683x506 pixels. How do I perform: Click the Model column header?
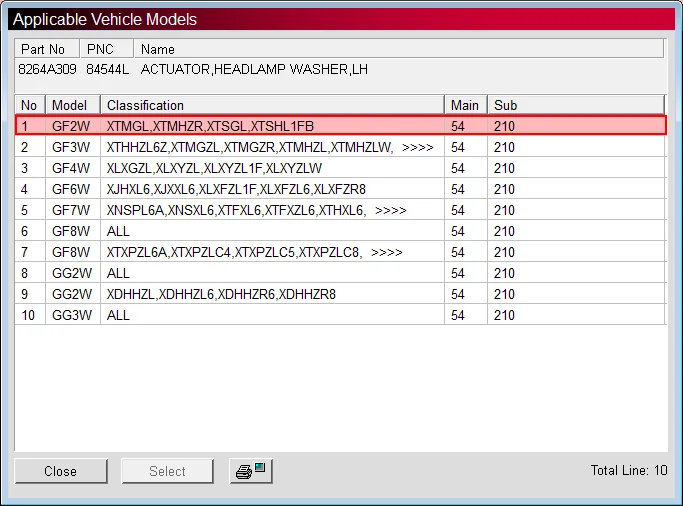73,105
